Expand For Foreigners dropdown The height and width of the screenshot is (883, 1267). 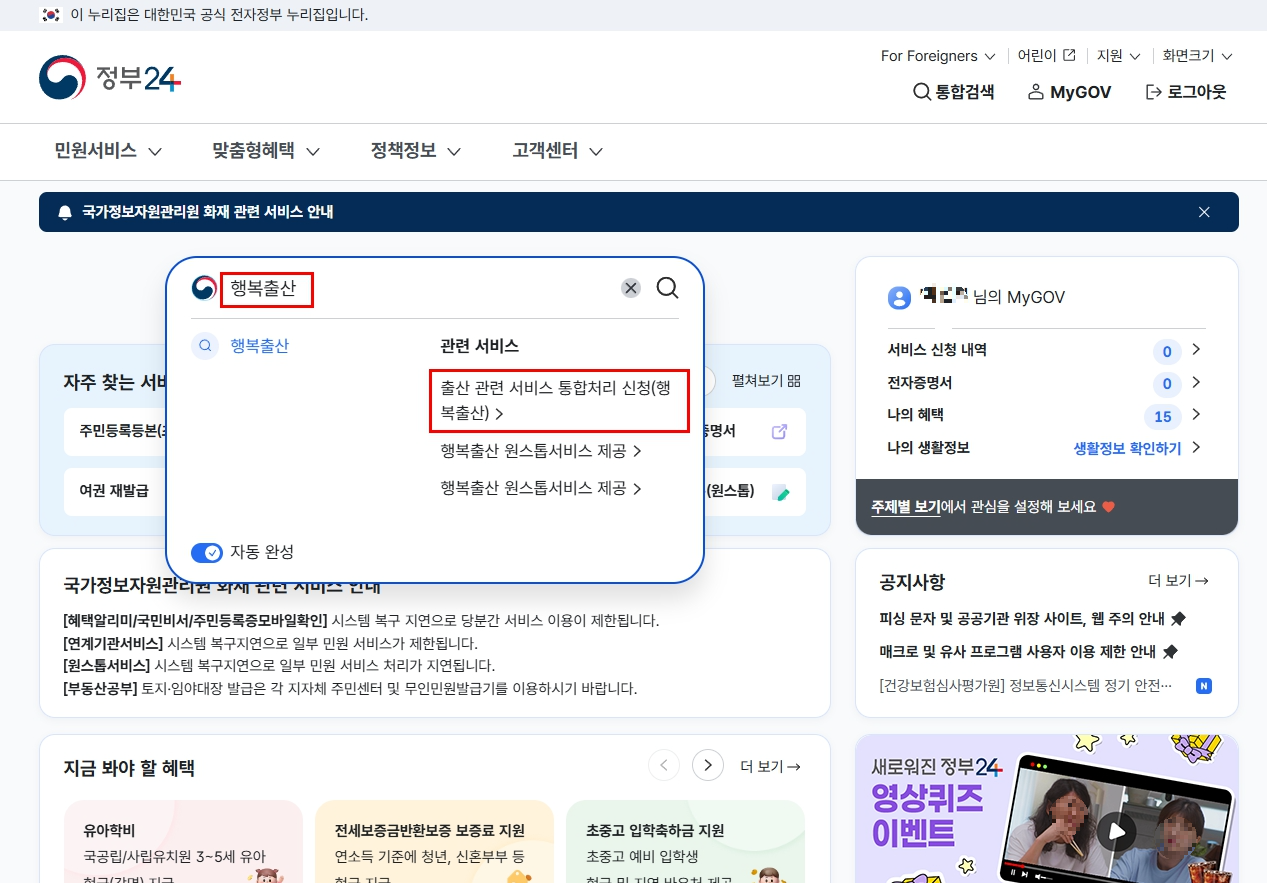tap(938, 56)
